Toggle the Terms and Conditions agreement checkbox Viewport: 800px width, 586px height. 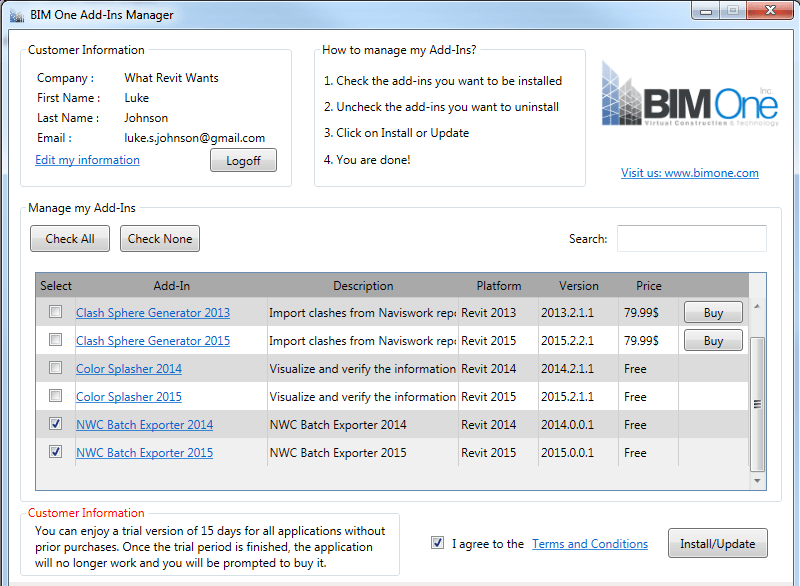pos(437,543)
